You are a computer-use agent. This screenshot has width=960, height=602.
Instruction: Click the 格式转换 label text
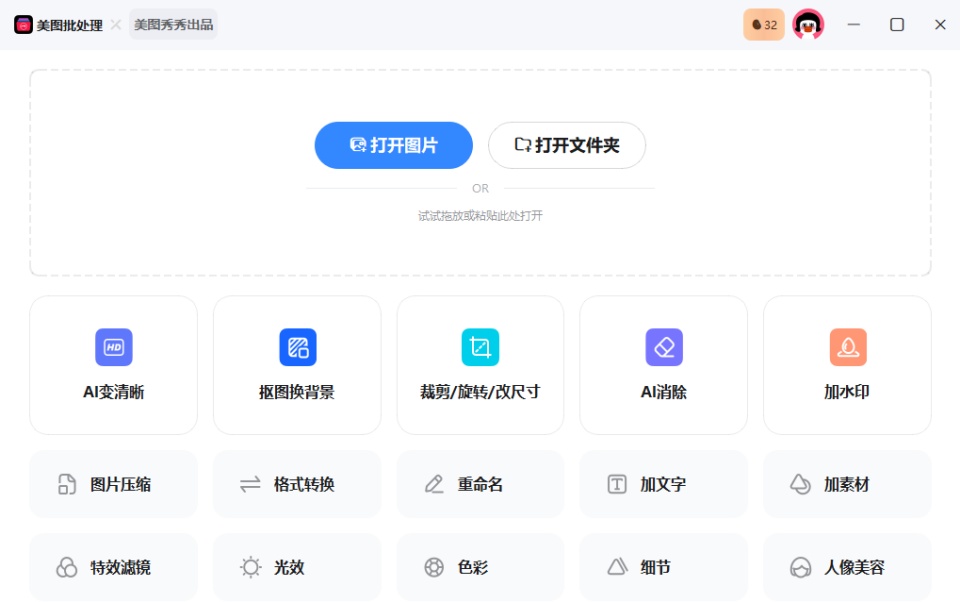point(304,484)
